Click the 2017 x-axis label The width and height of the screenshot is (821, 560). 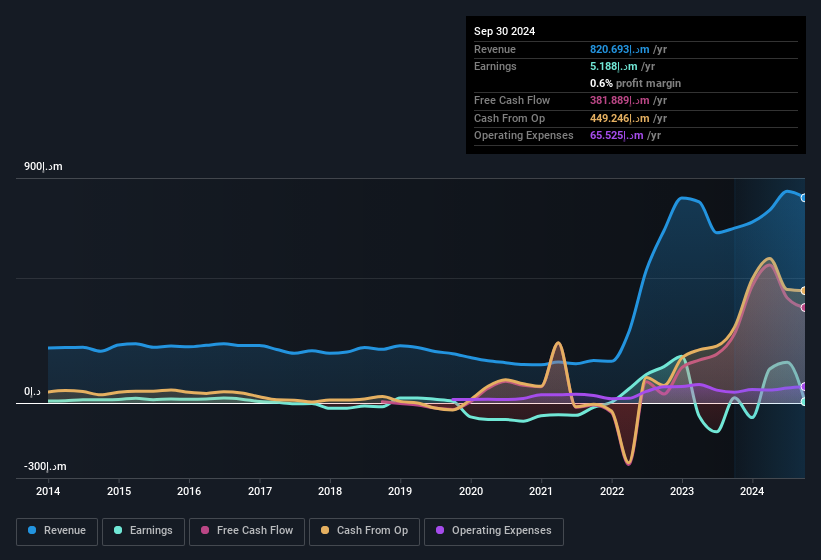[x=260, y=491]
